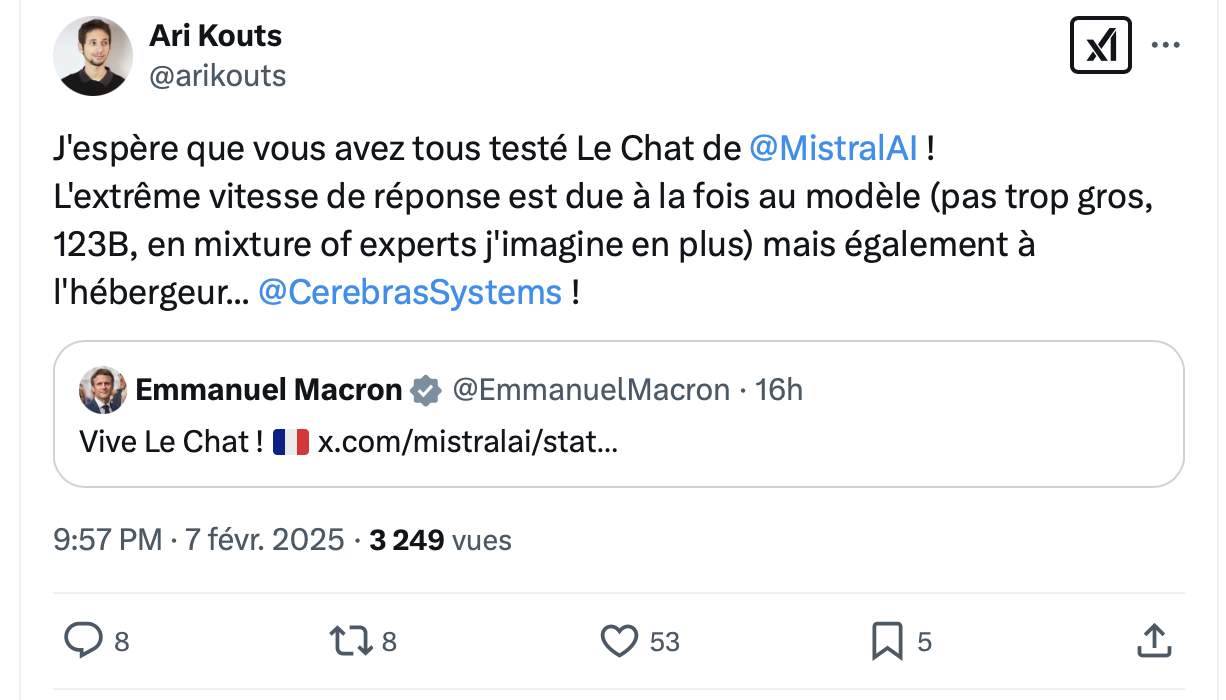Click the reply speech bubble icon
Image resolution: width=1226 pixels, height=700 pixels.
82,640
